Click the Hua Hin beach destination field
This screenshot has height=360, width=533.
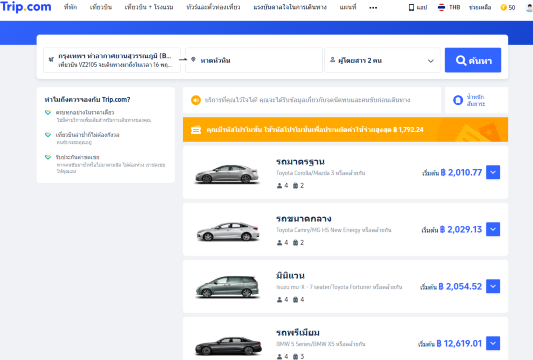(254, 60)
